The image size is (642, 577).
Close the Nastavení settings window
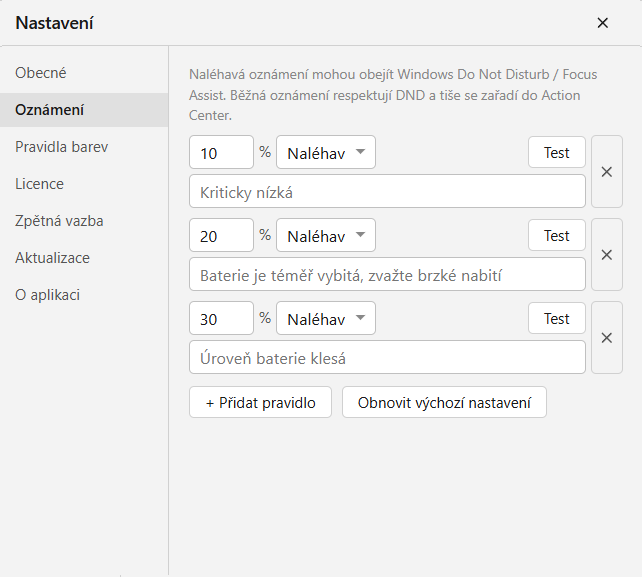(x=602, y=23)
